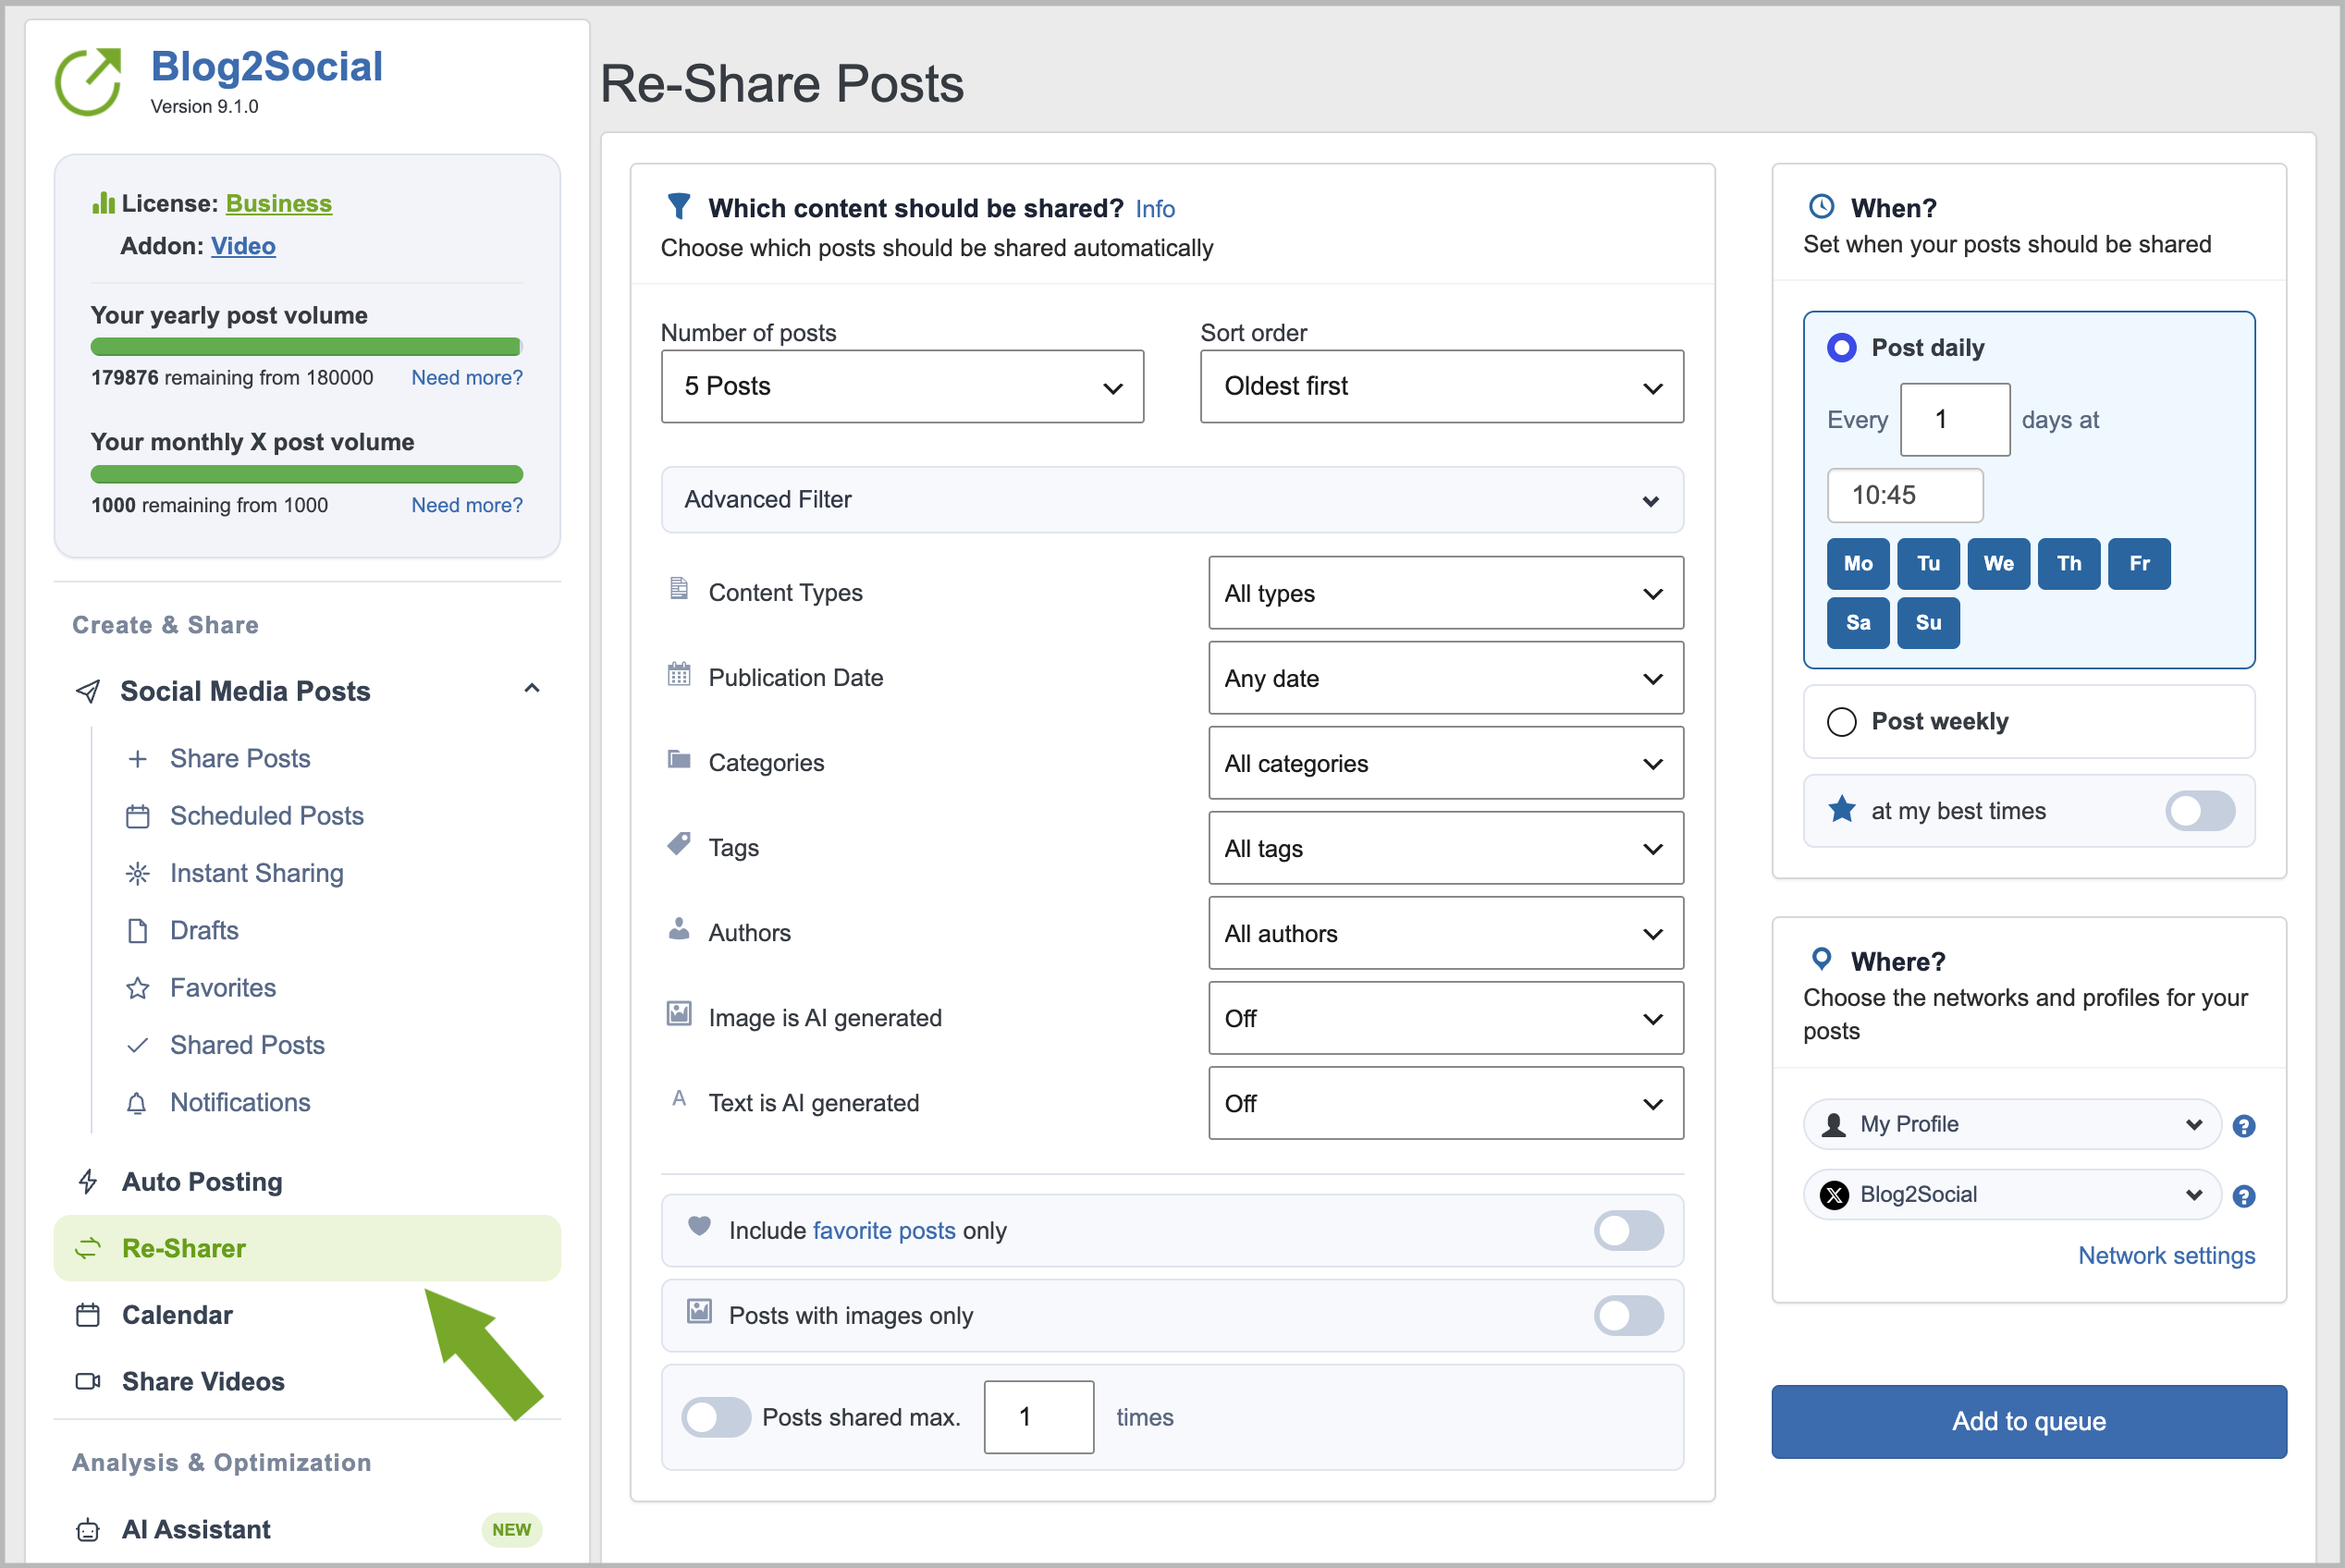
Task: Open the Network settings link
Action: coord(2166,1256)
